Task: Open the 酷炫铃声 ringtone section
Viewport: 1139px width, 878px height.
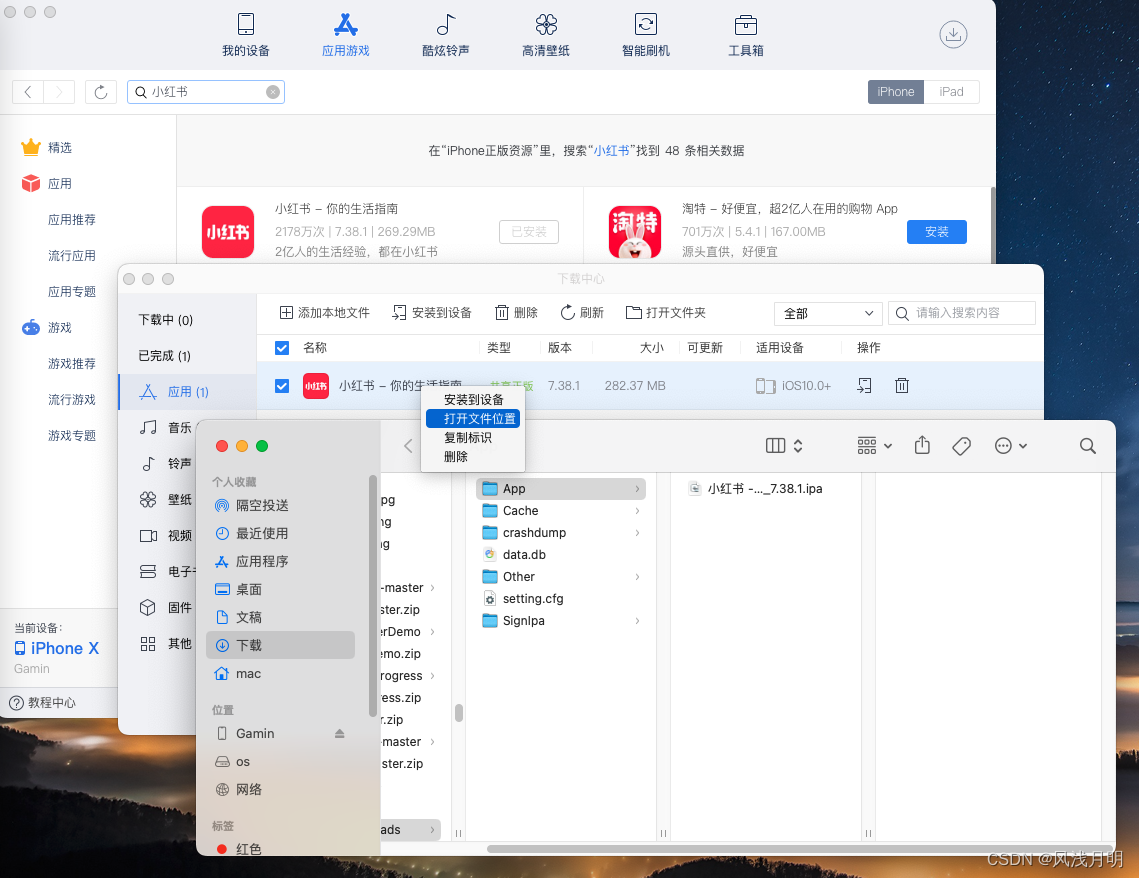Action: tap(445, 34)
